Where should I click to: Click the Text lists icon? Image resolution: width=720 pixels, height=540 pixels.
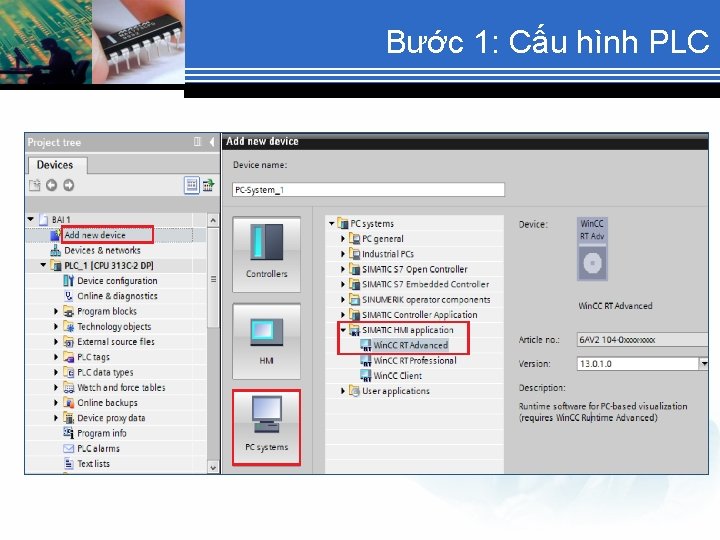click(x=68, y=463)
